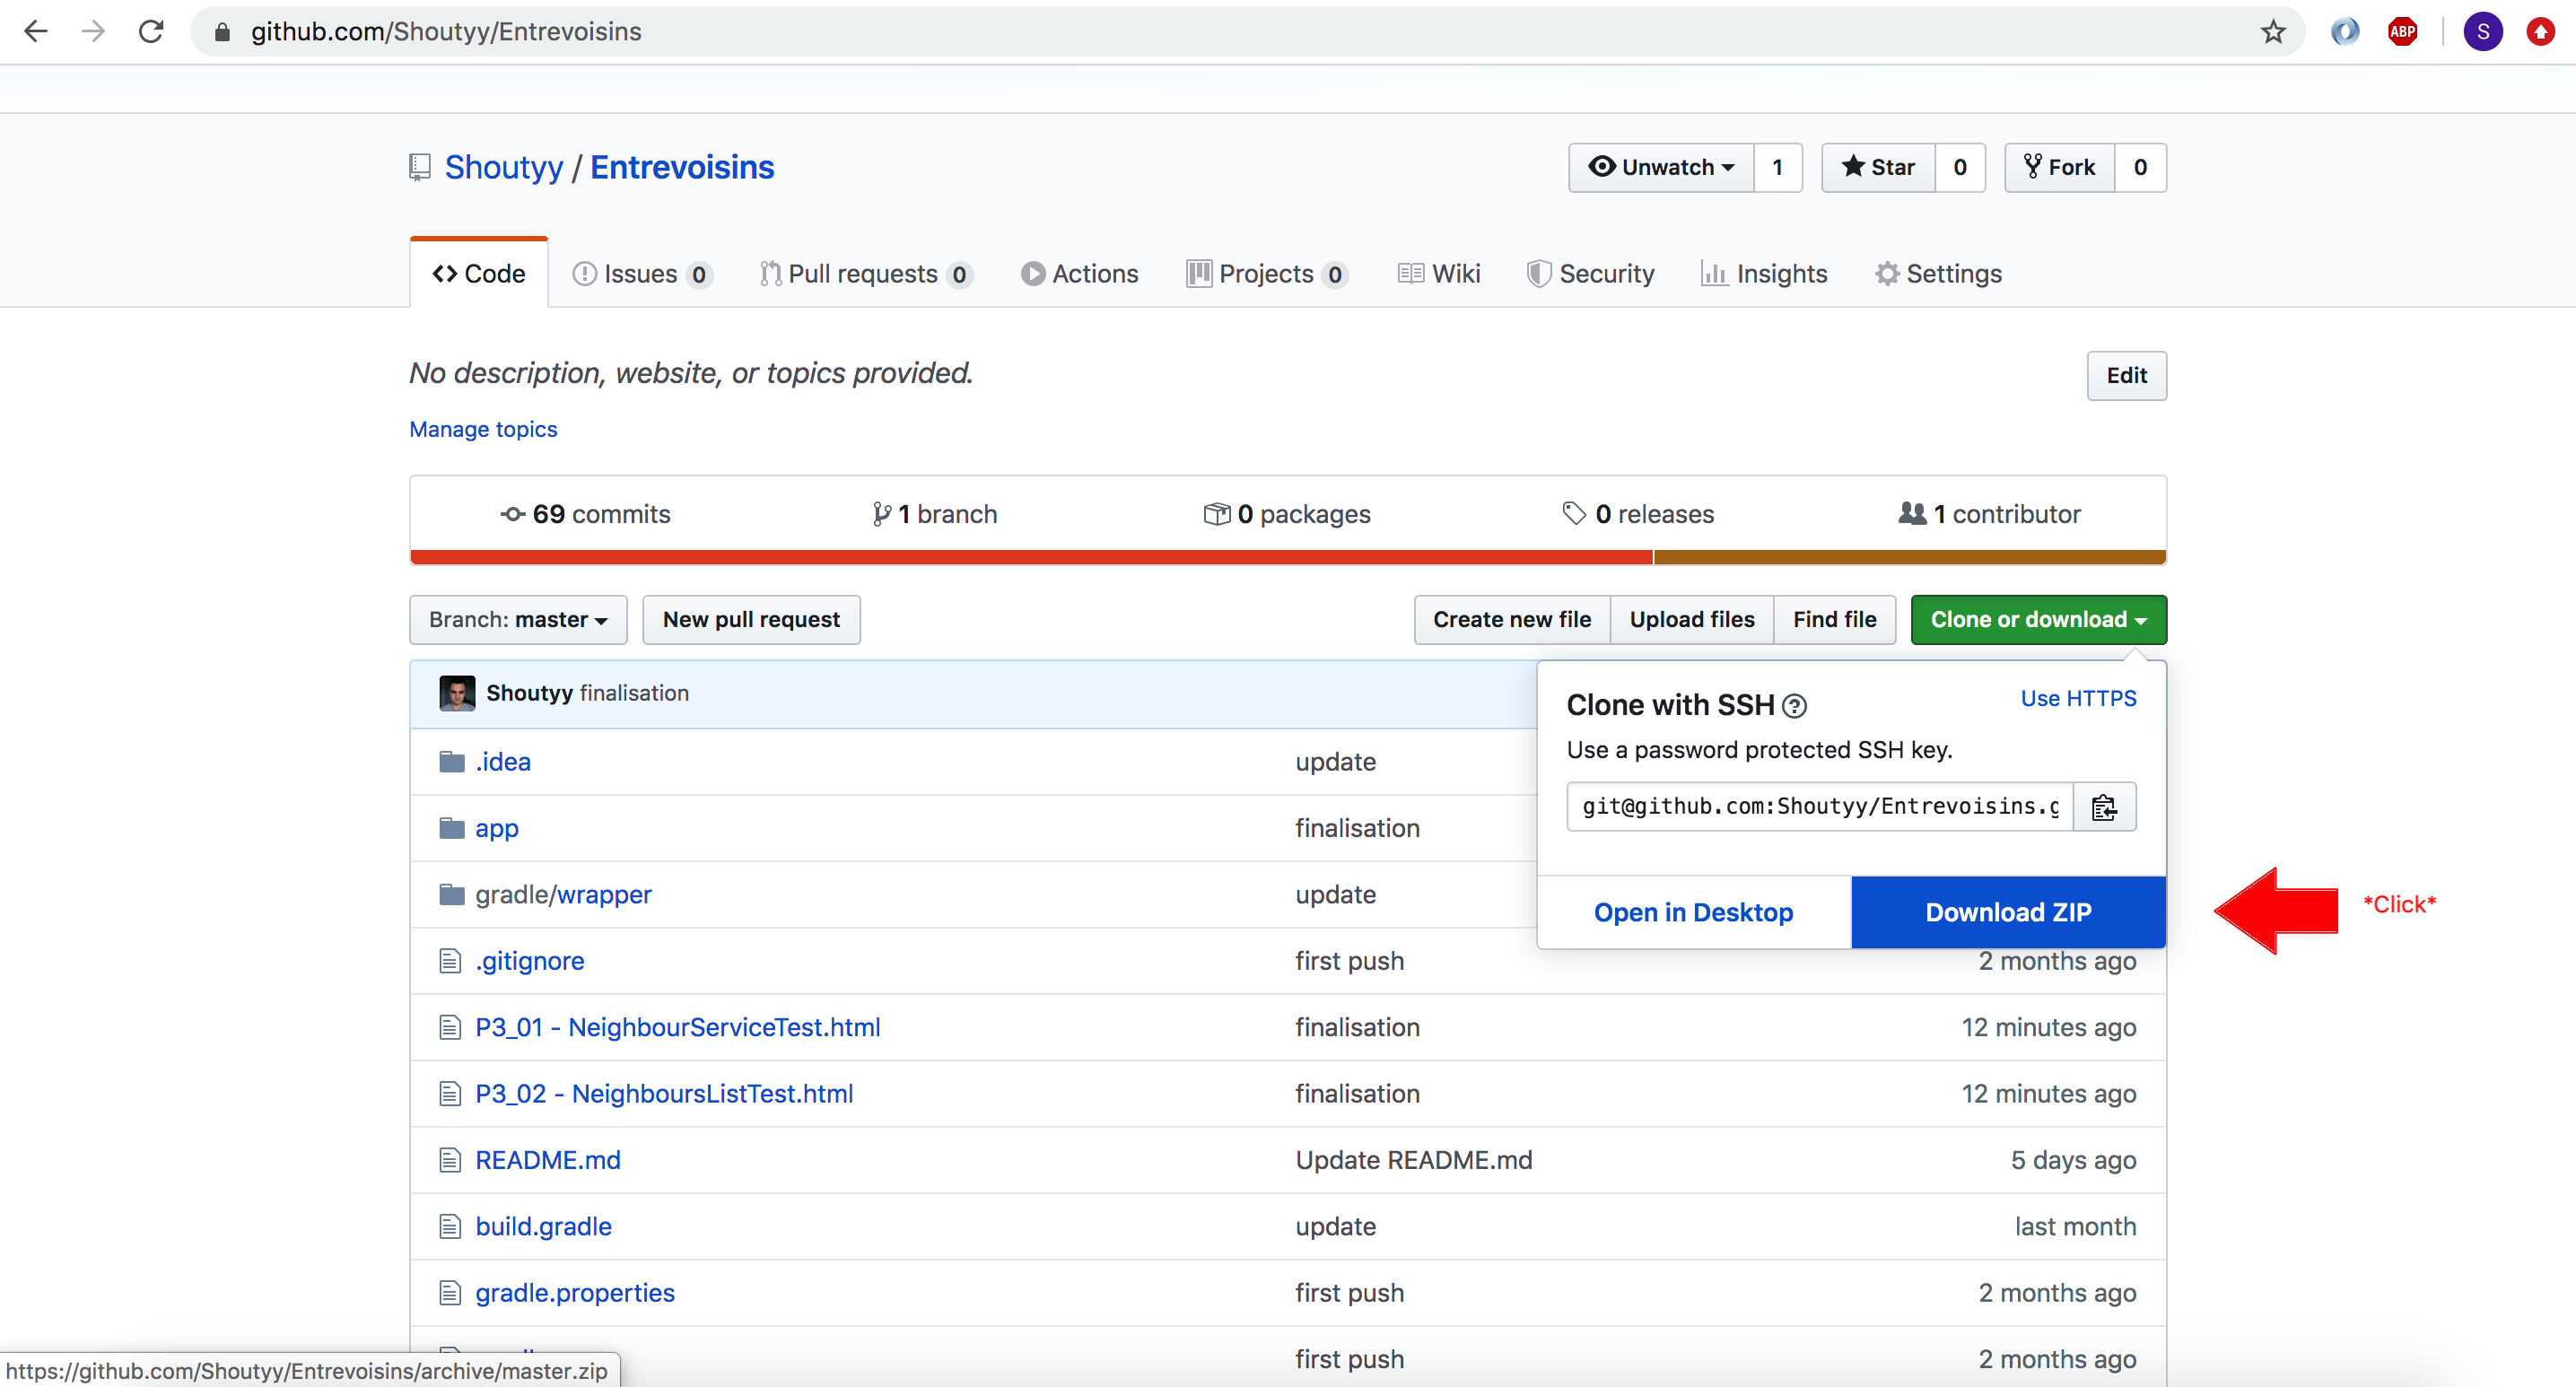Star the Entrevoisins repository
Viewport: 2576px width, 1387px height.
(x=1878, y=167)
